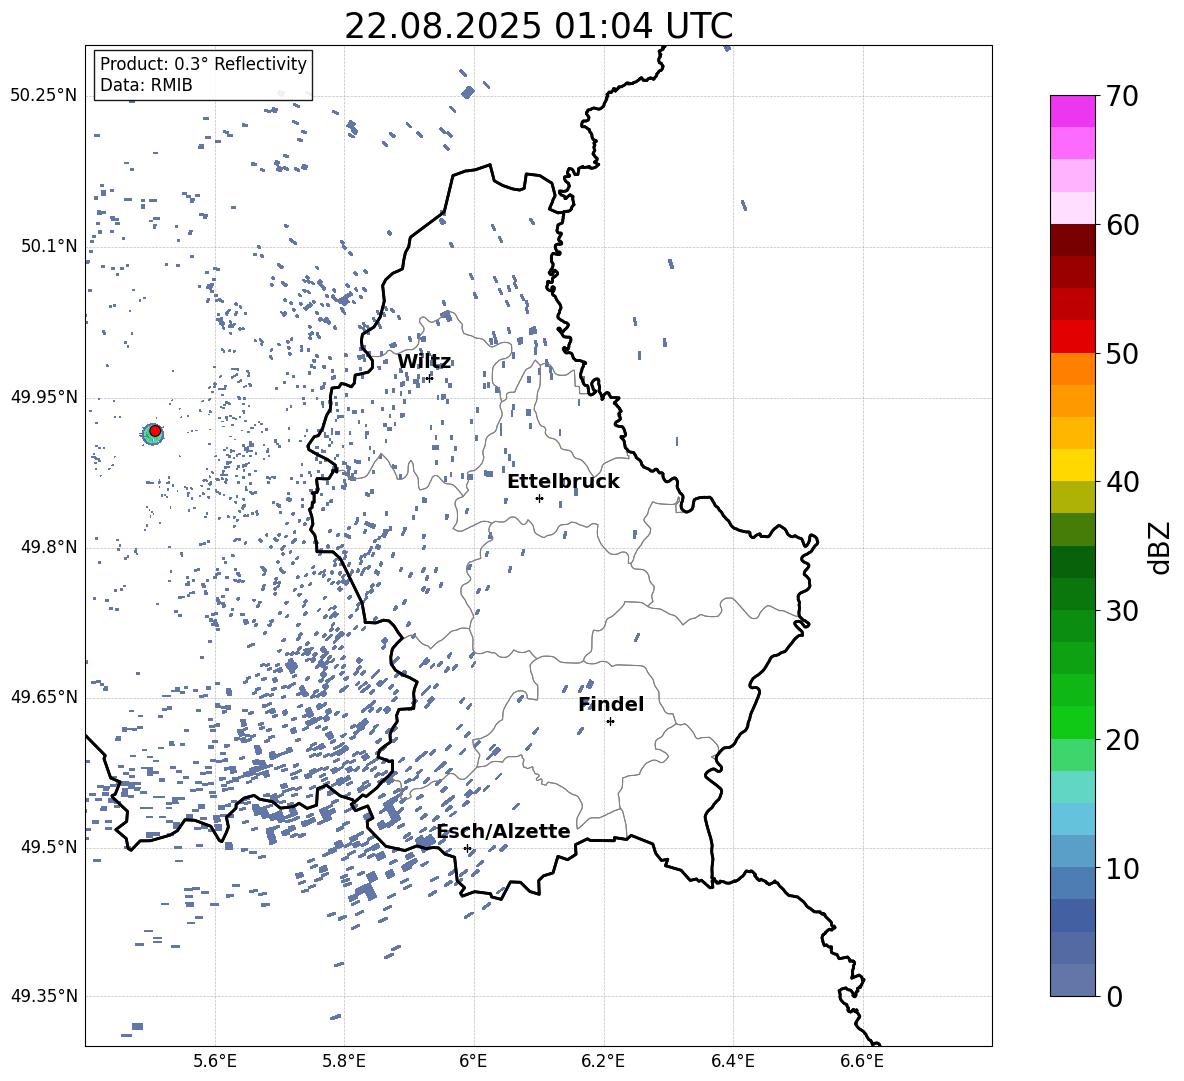
Task: Click the 5.8°E longitude tick label
Action: click(x=344, y=1061)
